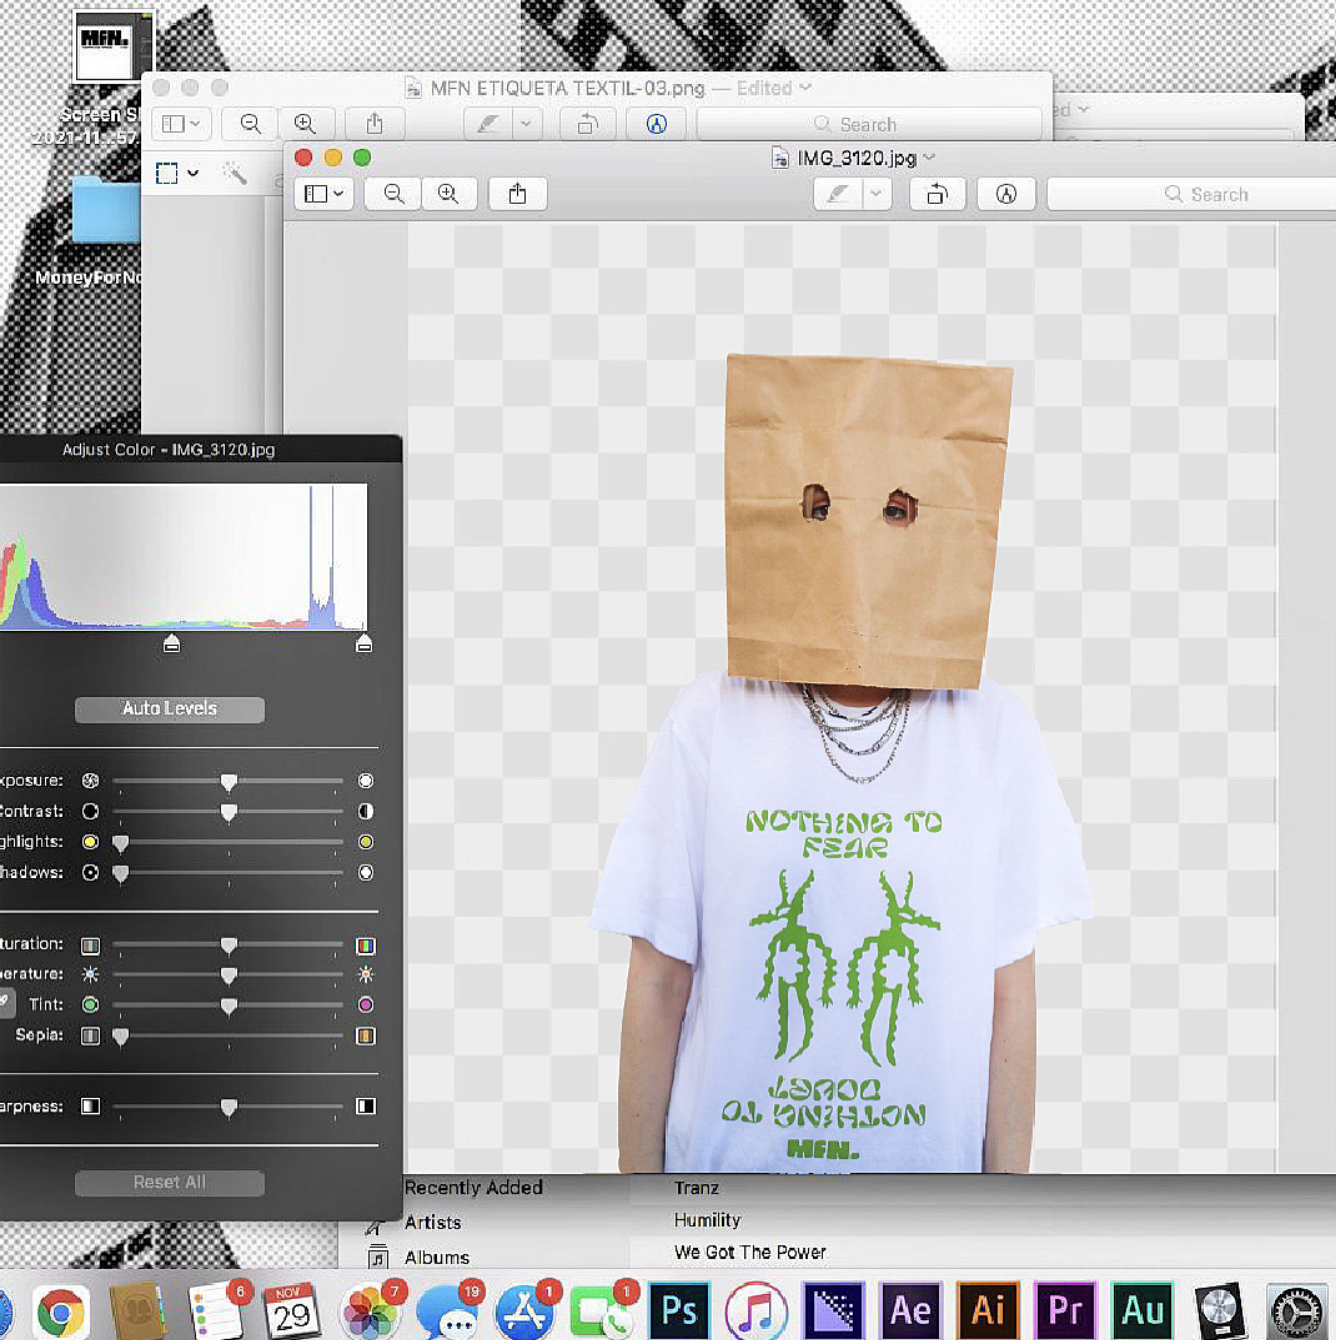Click zoom out in IMG_3120 toolbar
The height and width of the screenshot is (1340, 1336).
click(x=393, y=194)
